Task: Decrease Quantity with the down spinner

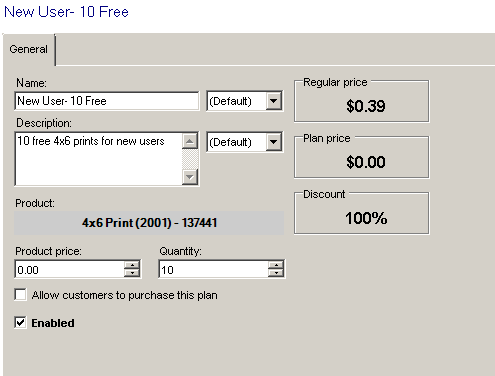Action: [x=276, y=273]
